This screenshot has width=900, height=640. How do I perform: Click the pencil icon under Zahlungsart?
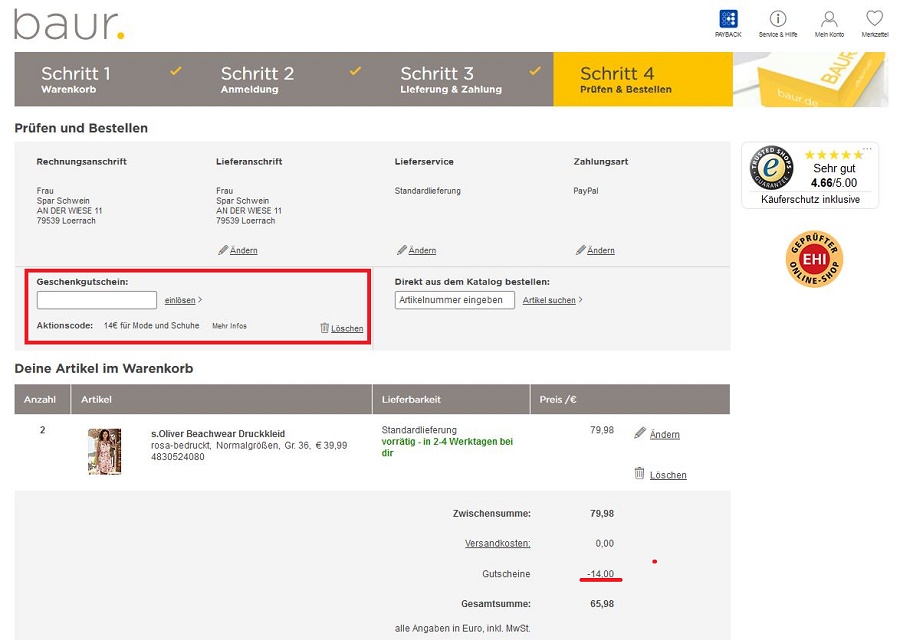click(x=581, y=250)
